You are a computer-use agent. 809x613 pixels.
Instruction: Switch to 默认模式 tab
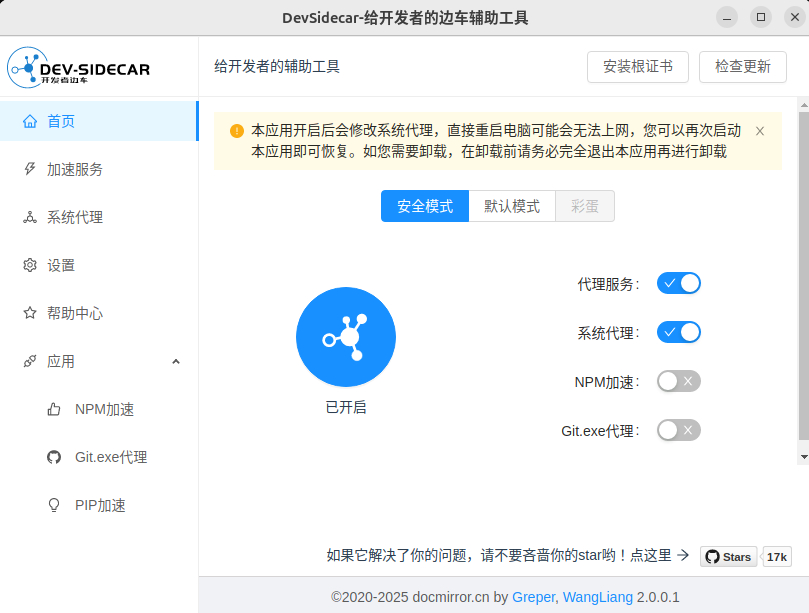coord(512,206)
